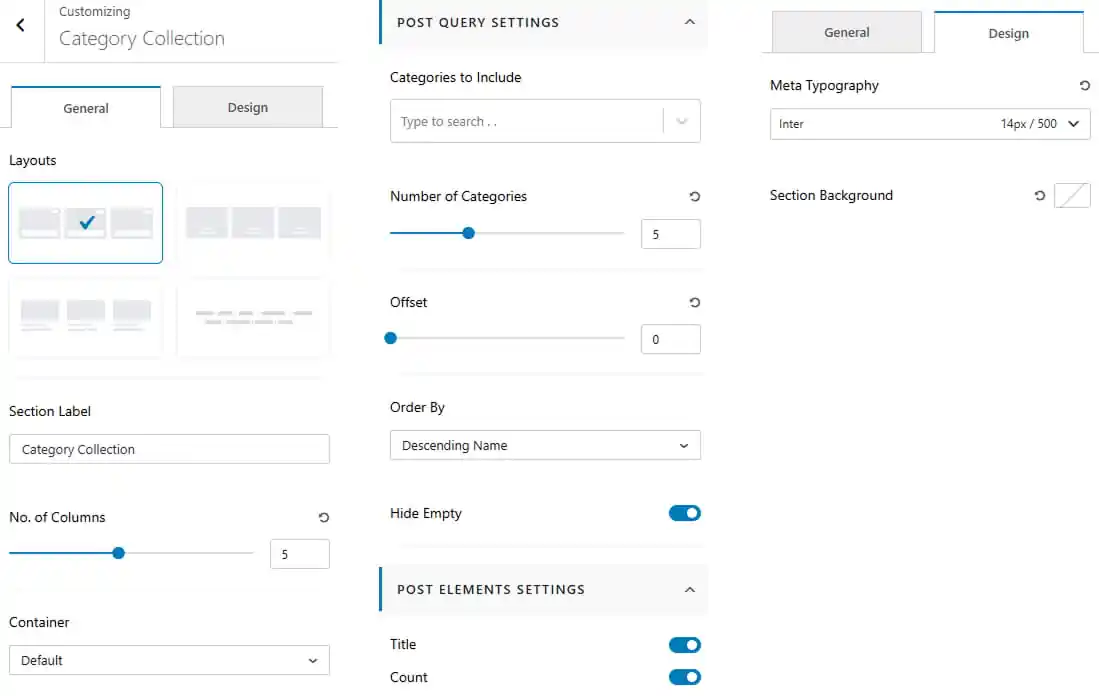
Task: Turn off the Title toggle
Action: pyautogui.click(x=684, y=645)
